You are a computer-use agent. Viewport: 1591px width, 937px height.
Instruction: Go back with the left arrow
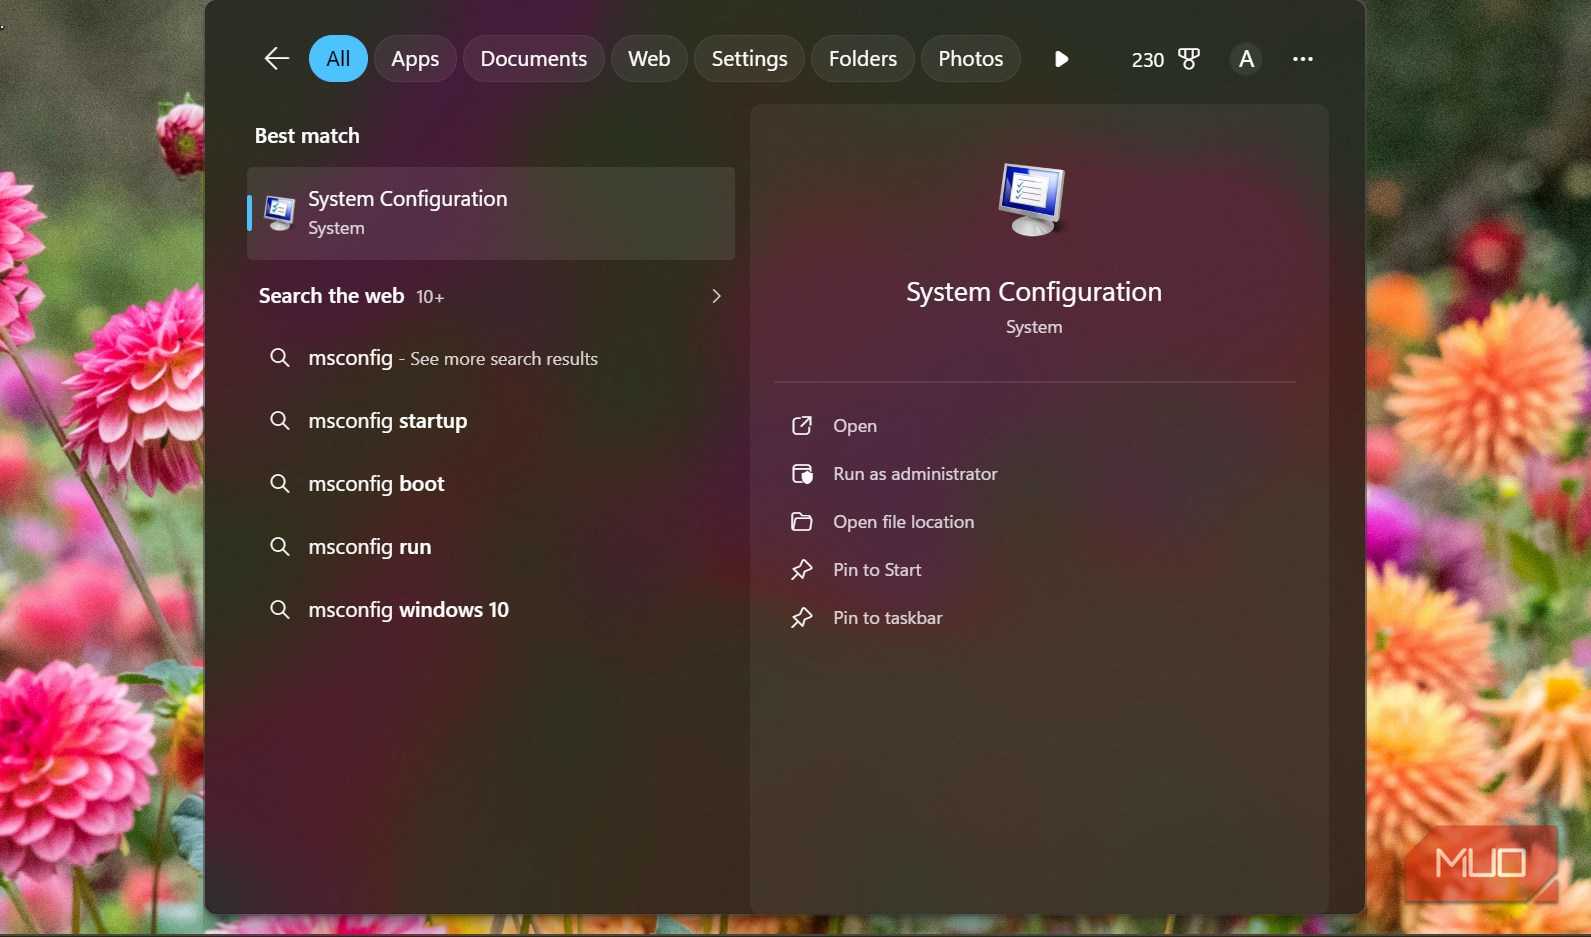(277, 59)
